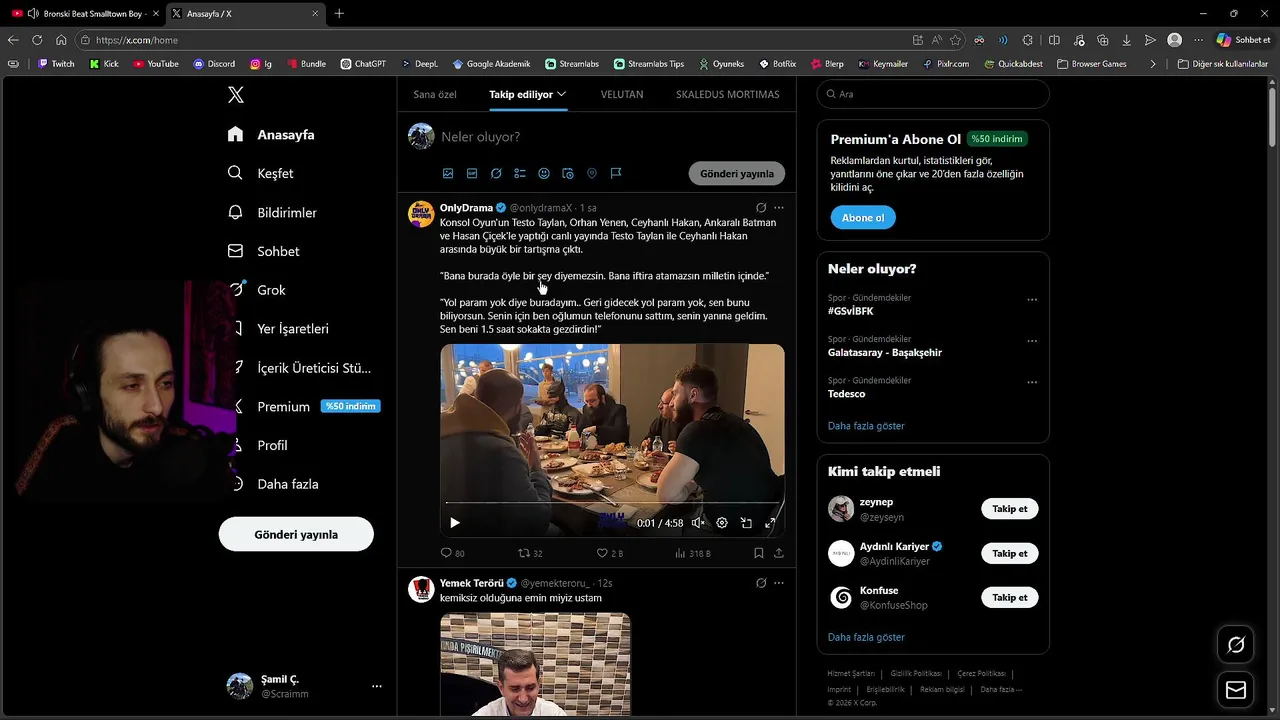
Task: Click Daha fazla göster under follow suggestions
Action: coord(866,637)
